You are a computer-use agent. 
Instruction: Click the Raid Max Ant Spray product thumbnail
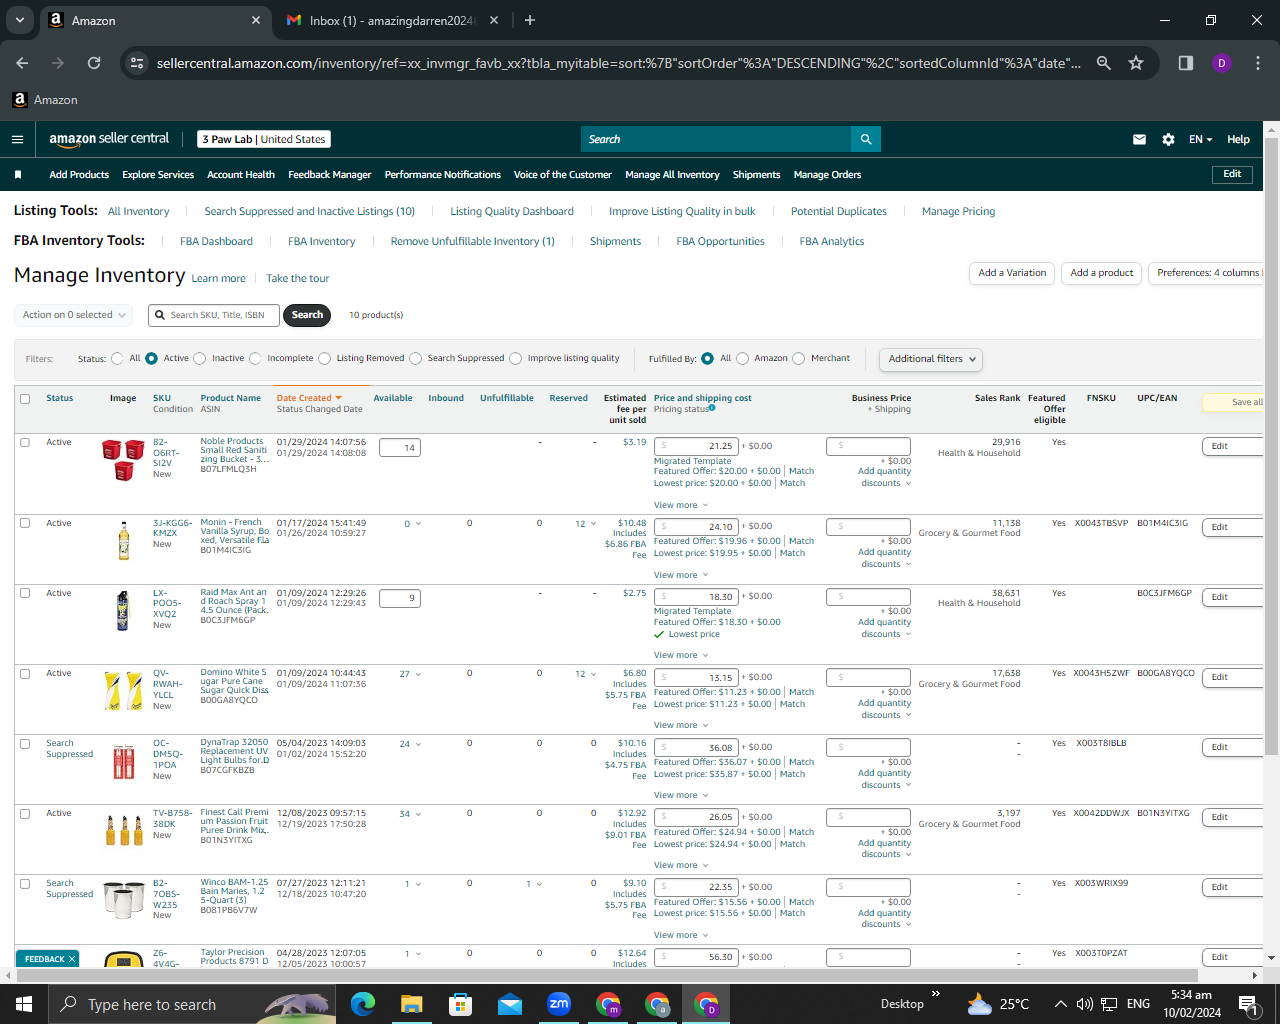pyautogui.click(x=122, y=610)
